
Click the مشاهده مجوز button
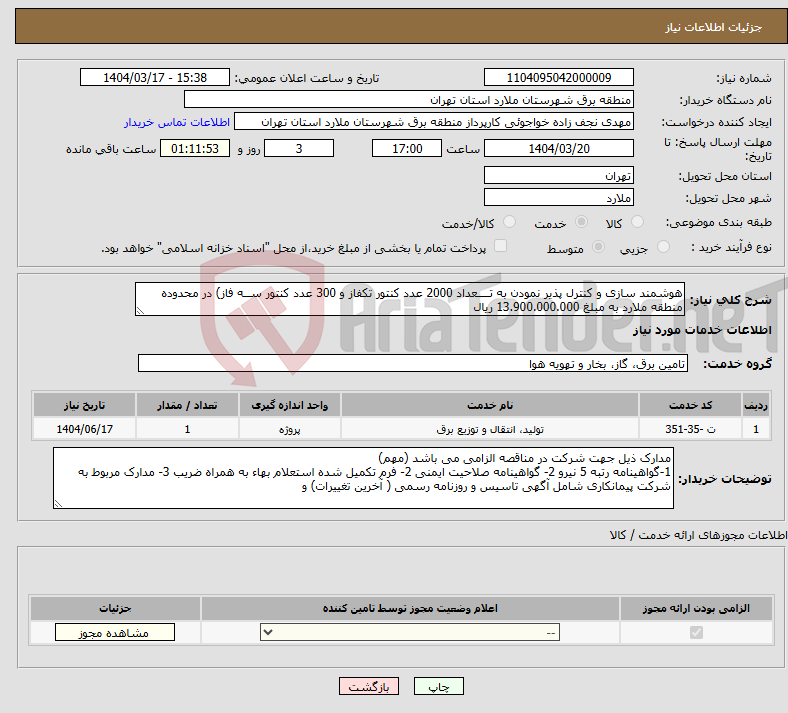[115, 633]
